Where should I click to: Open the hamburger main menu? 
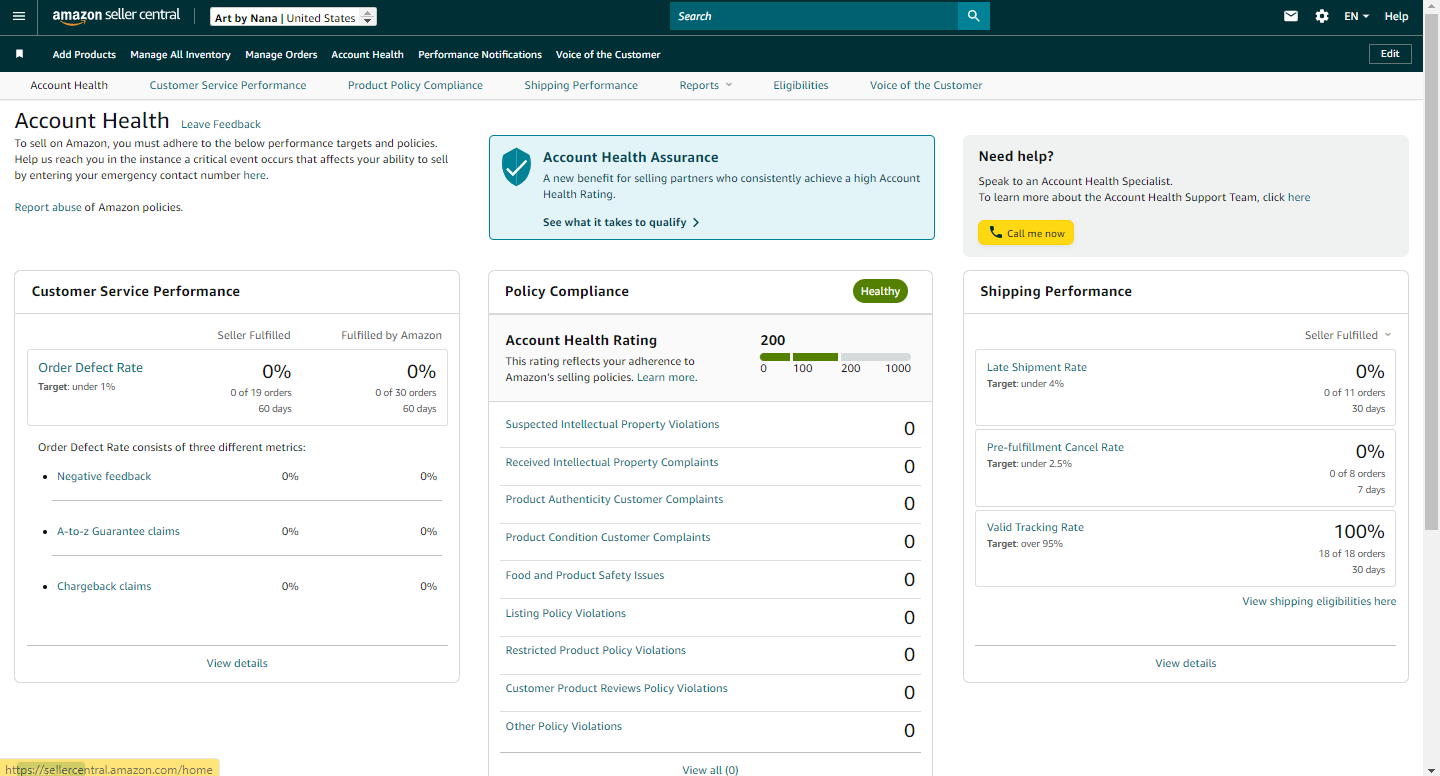[x=19, y=16]
